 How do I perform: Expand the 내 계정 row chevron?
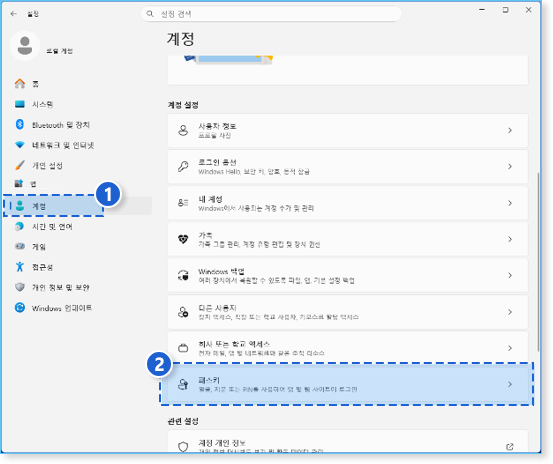510,203
